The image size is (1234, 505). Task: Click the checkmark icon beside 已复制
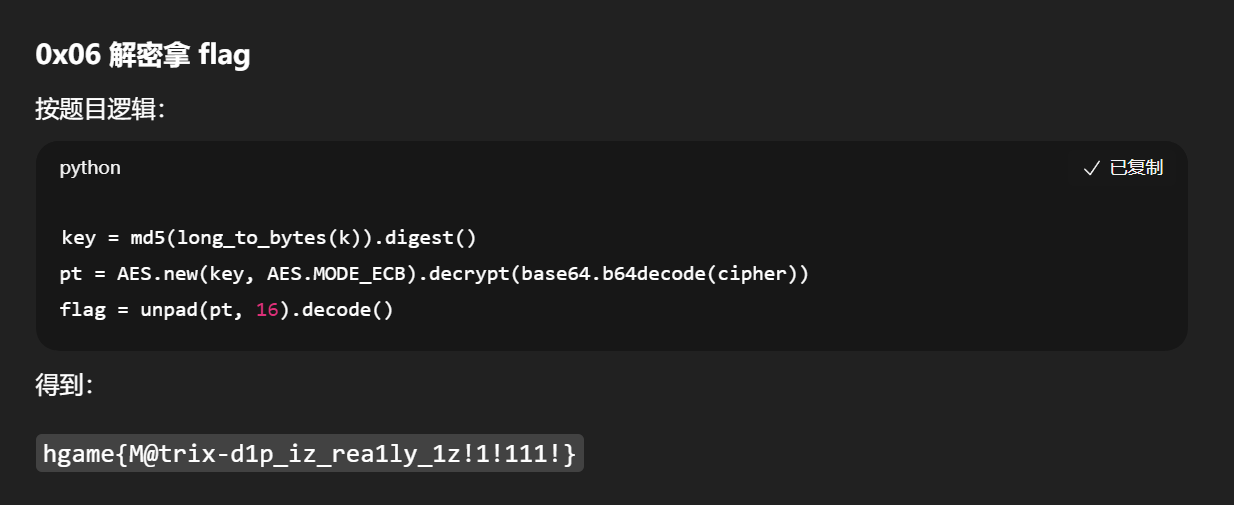1092,168
